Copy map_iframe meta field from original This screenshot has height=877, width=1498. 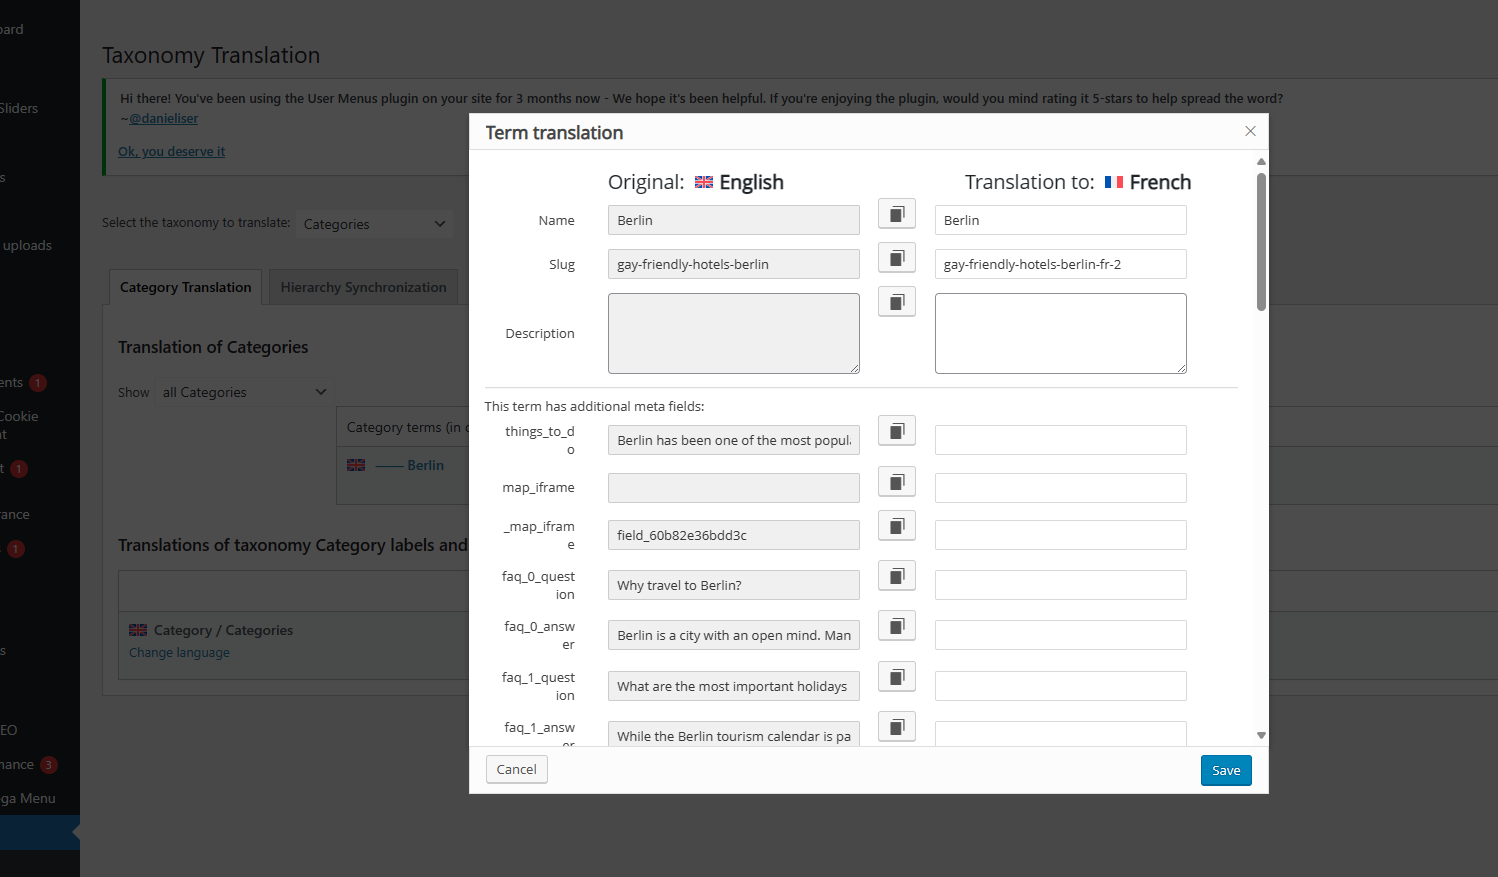tap(897, 481)
